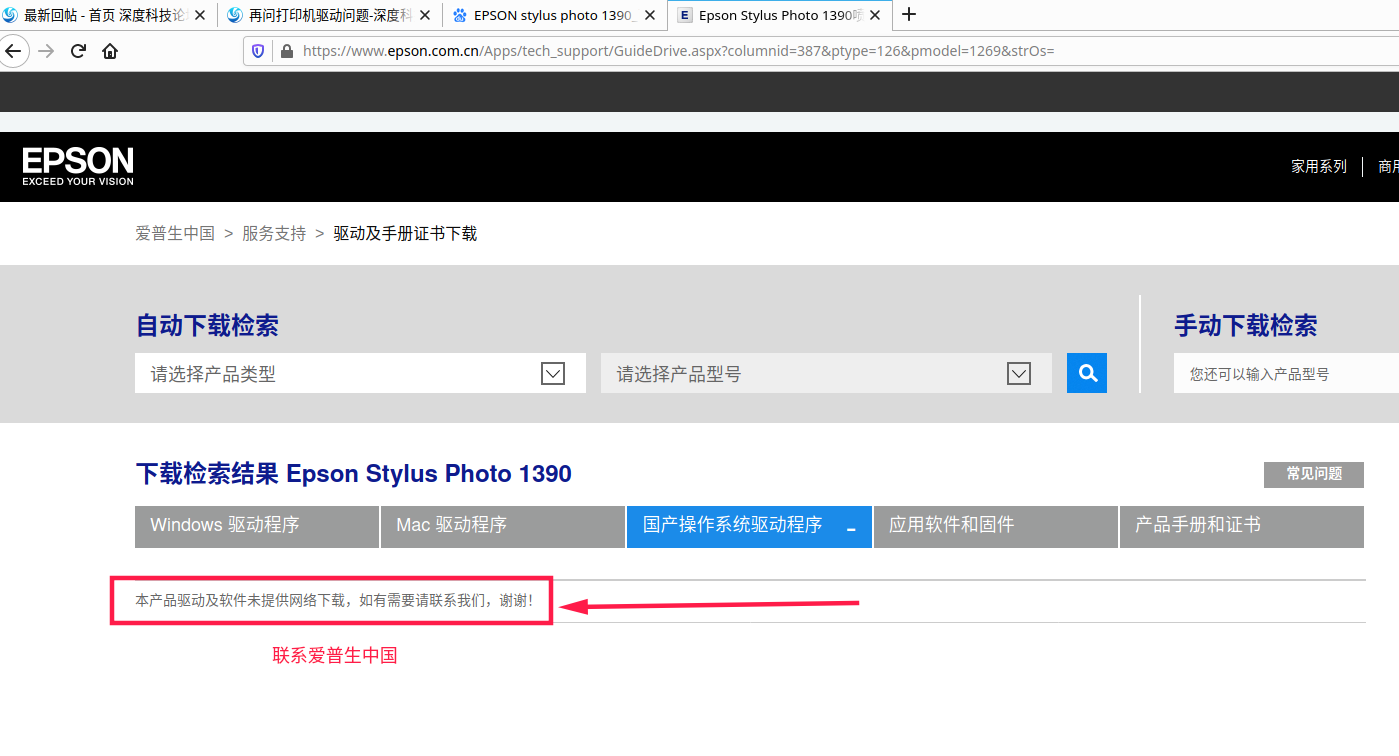The image size is (1399, 756).
Task: Close the Epson Stylus Photo 1390 tab
Action: point(875,15)
